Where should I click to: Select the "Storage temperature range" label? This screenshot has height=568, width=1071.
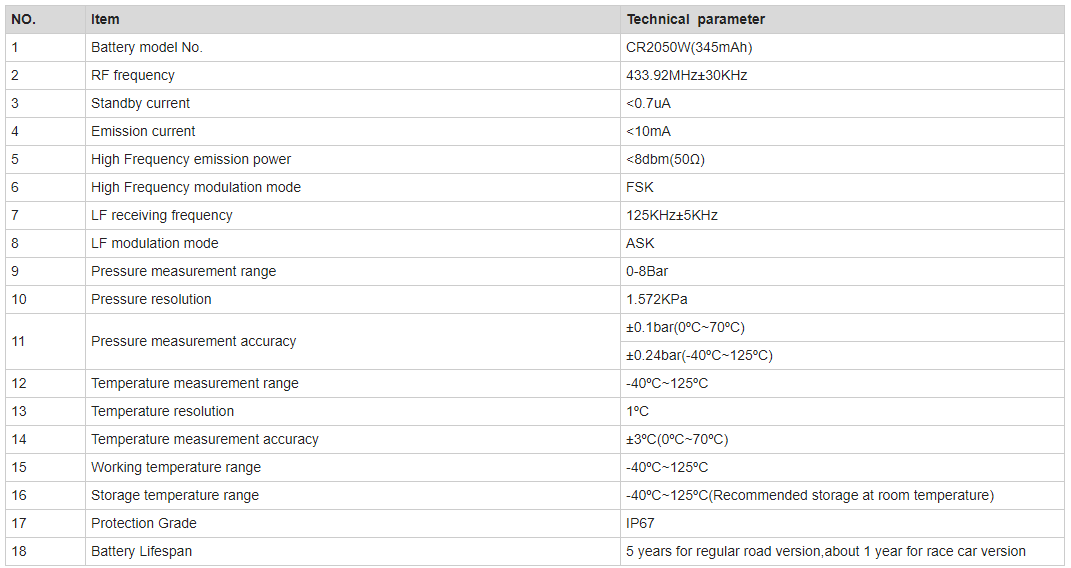[x=175, y=495]
